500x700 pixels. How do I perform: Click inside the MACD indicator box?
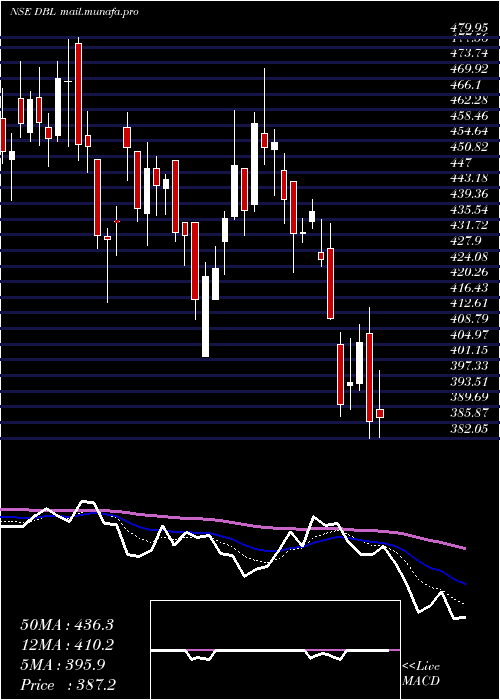(x=275, y=650)
